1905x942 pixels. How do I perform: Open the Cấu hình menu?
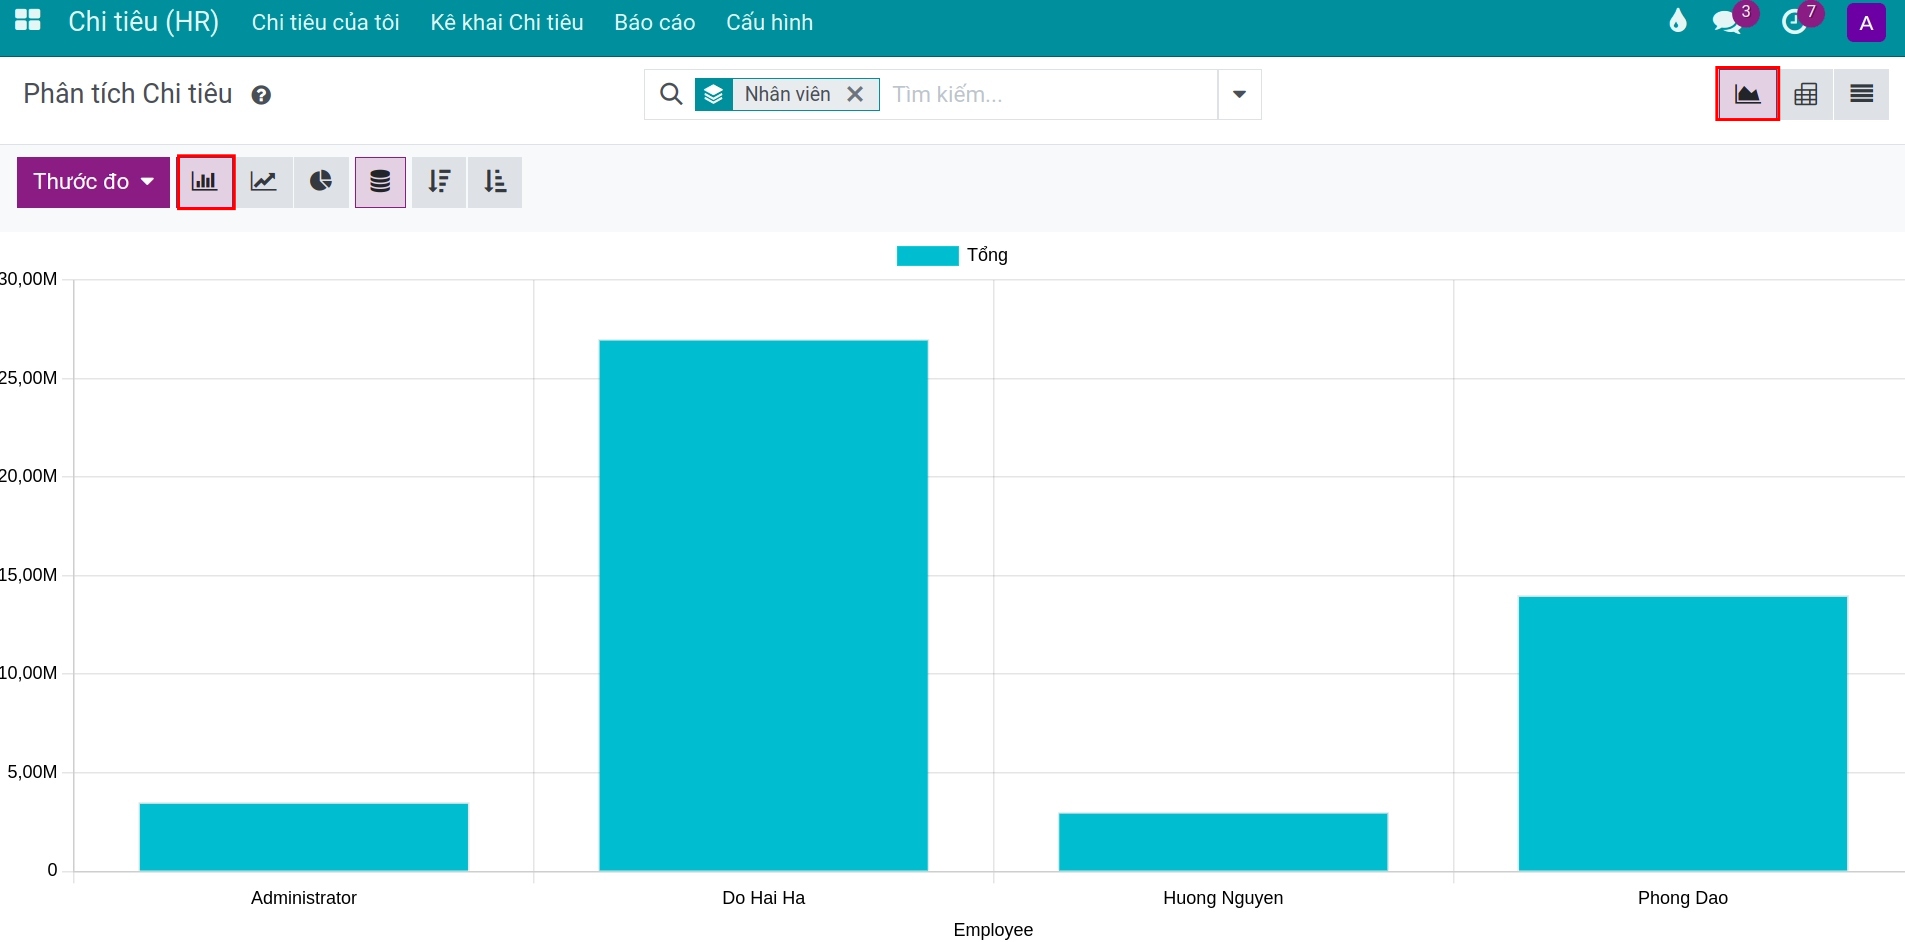770,22
